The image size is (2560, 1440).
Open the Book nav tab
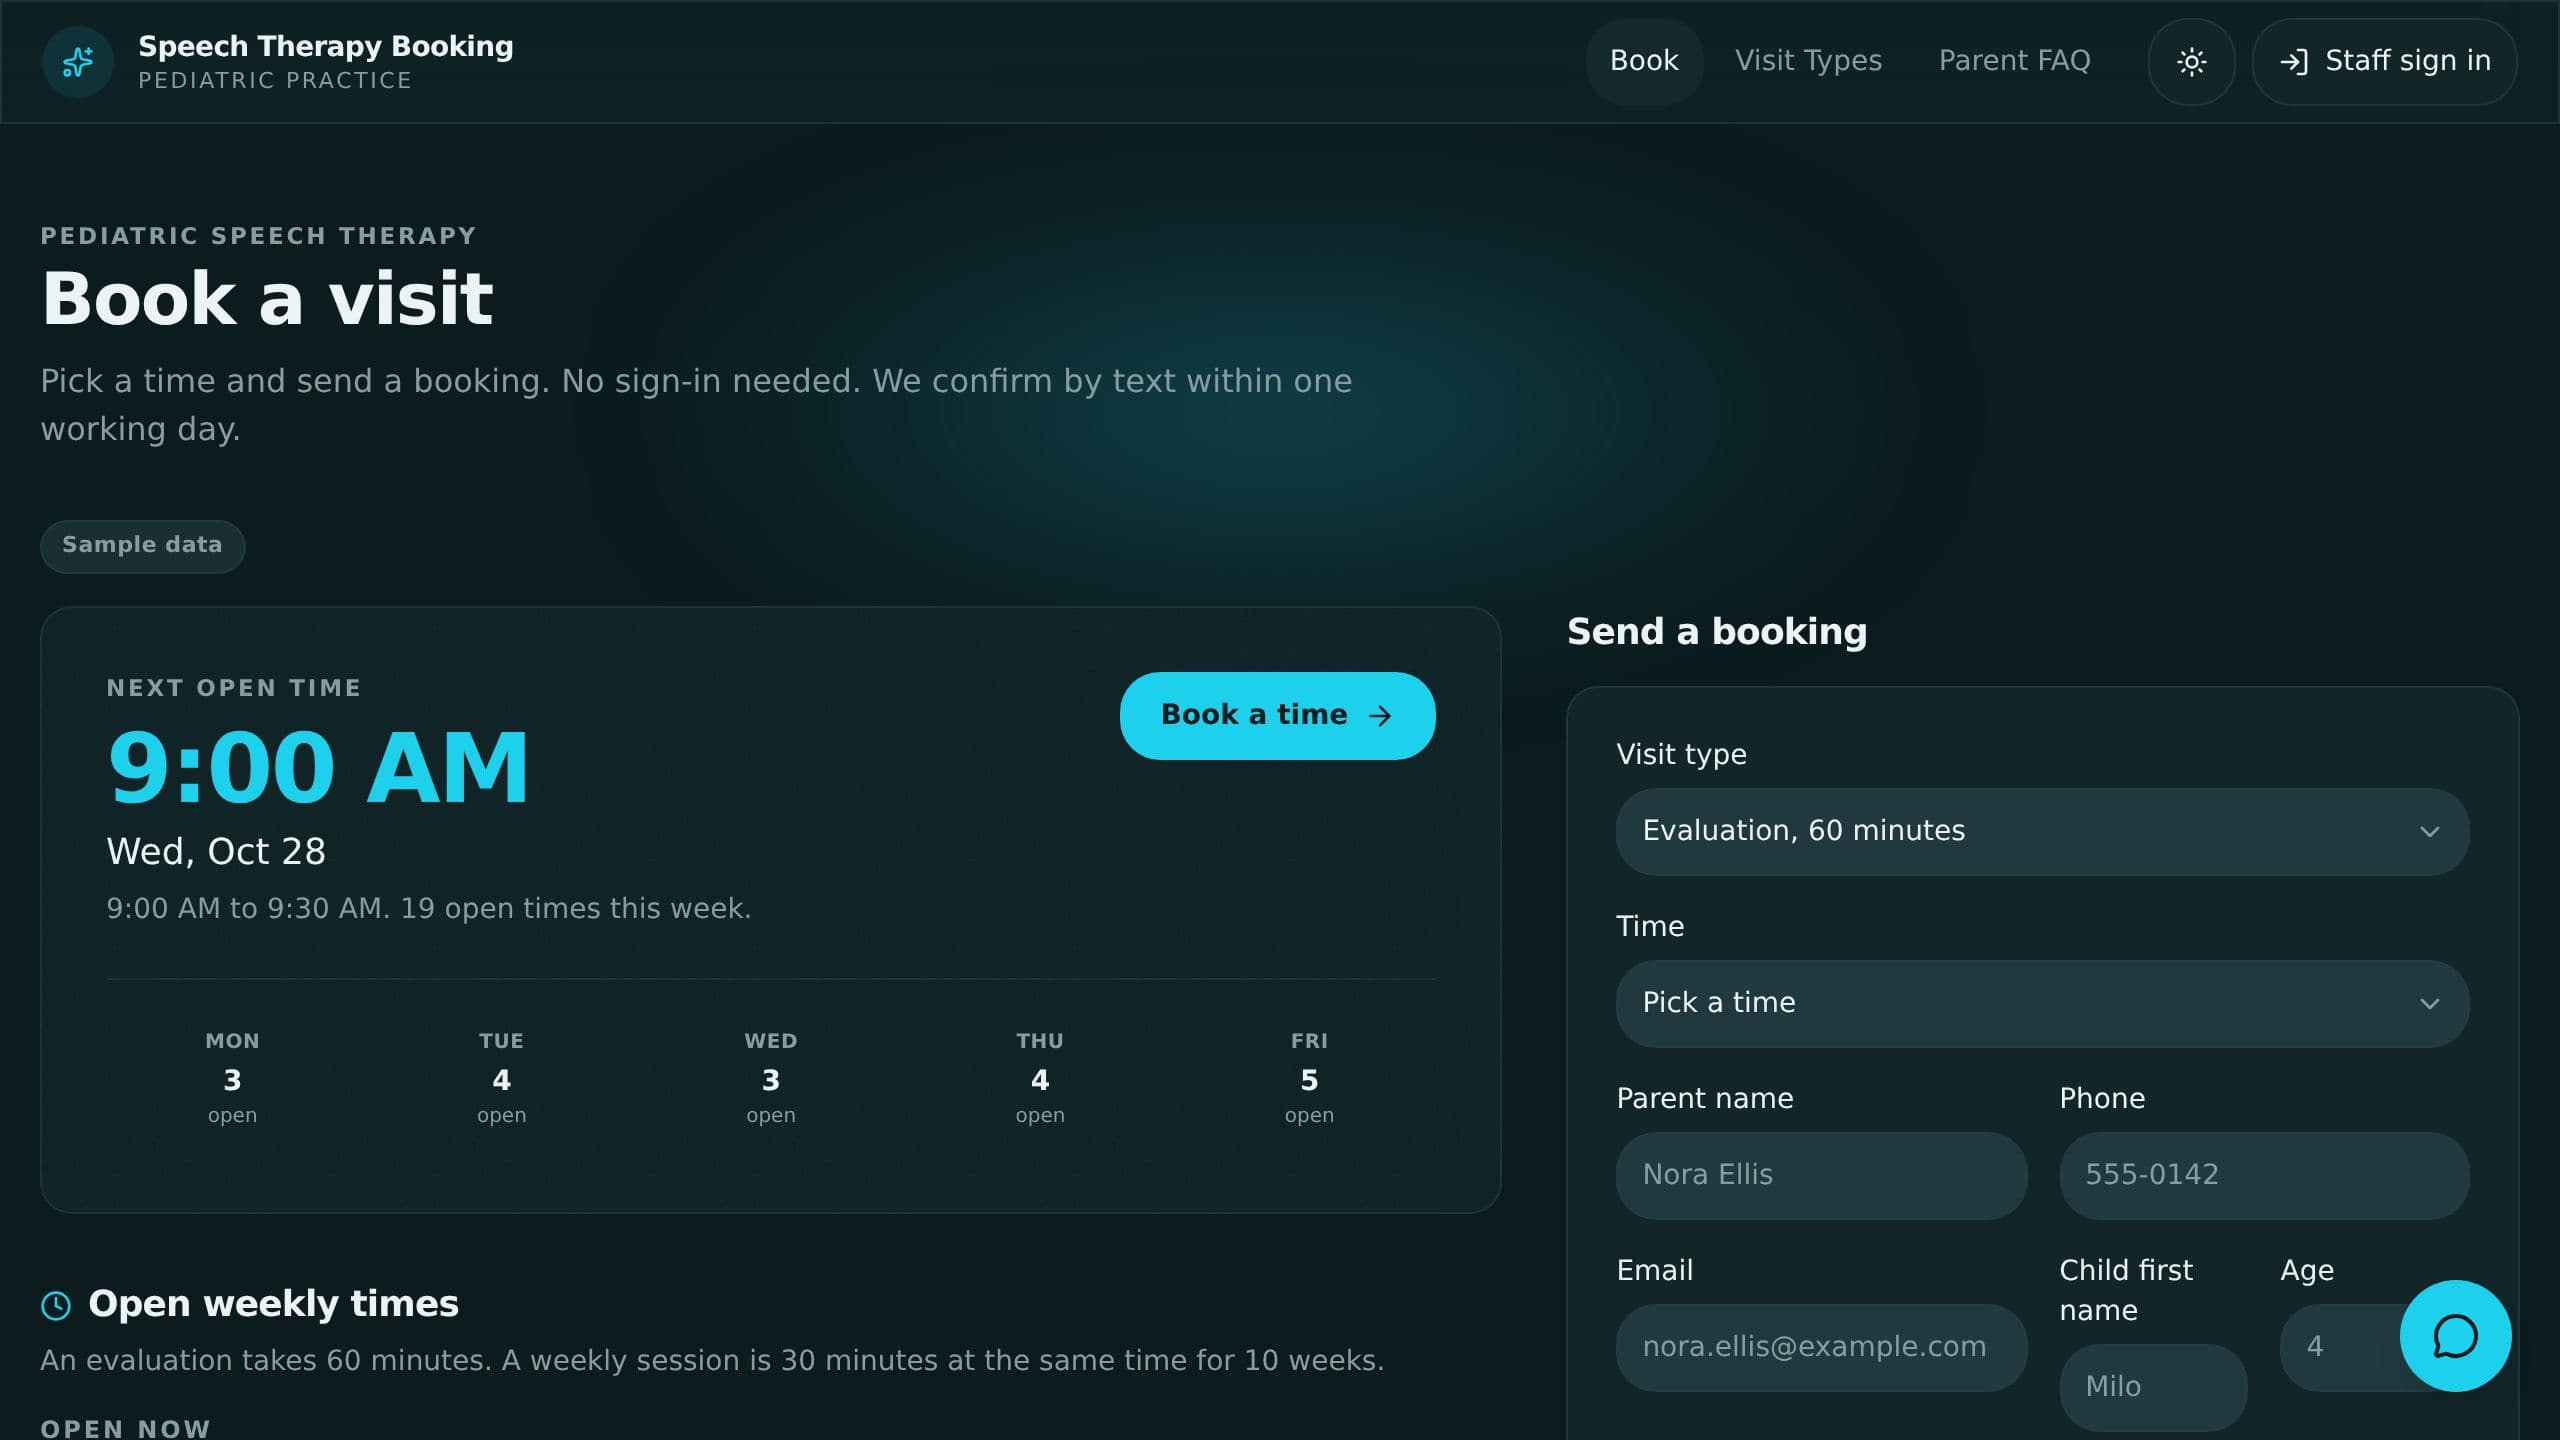pos(1644,62)
